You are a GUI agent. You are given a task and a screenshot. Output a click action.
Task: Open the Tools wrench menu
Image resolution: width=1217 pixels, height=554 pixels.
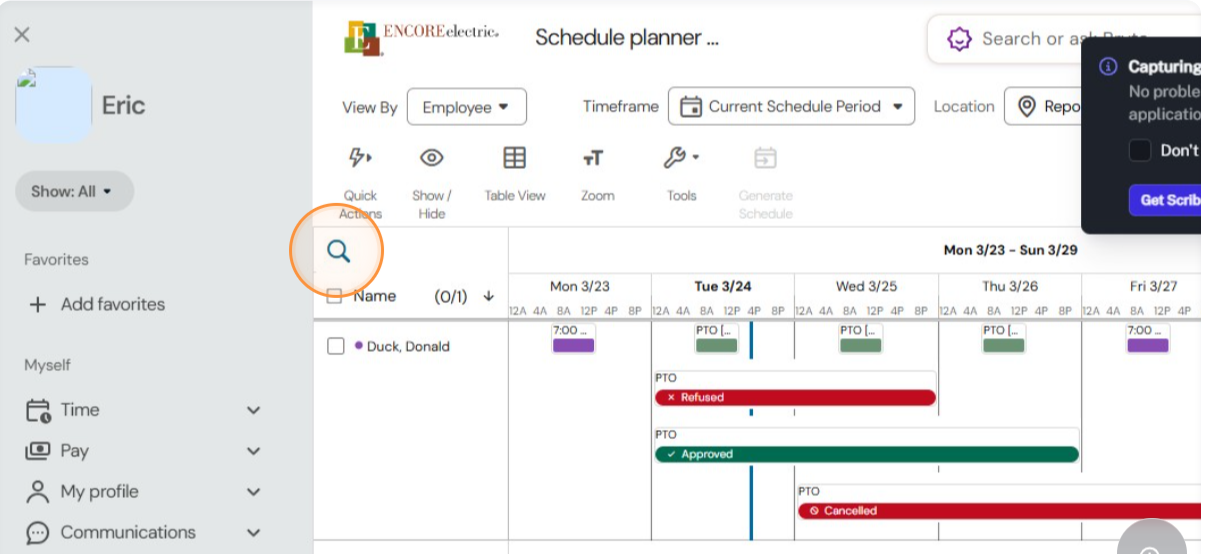tap(681, 158)
